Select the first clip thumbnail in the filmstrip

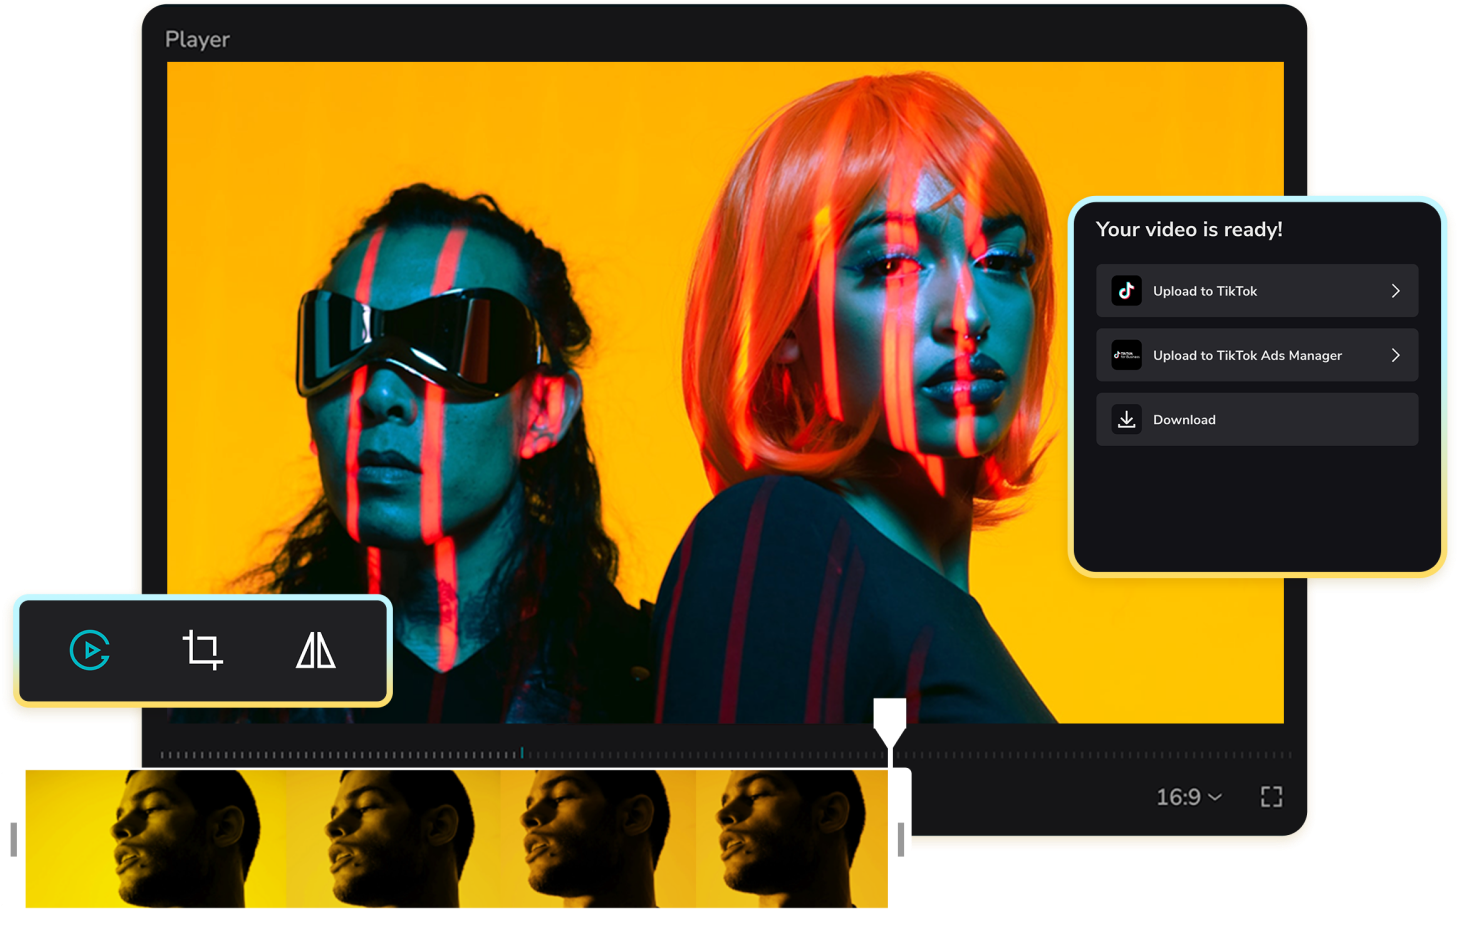click(x=155, y=839)
